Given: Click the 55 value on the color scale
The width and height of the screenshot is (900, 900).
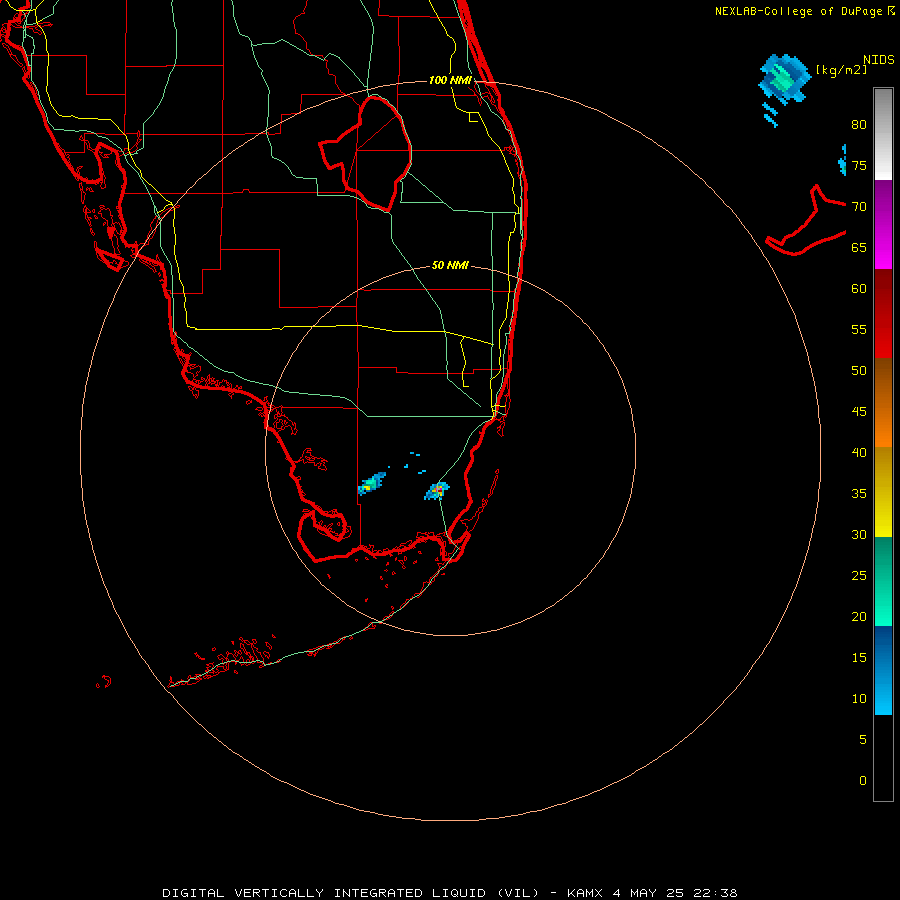Looking at the screenshot, I should tap(859, 329).
